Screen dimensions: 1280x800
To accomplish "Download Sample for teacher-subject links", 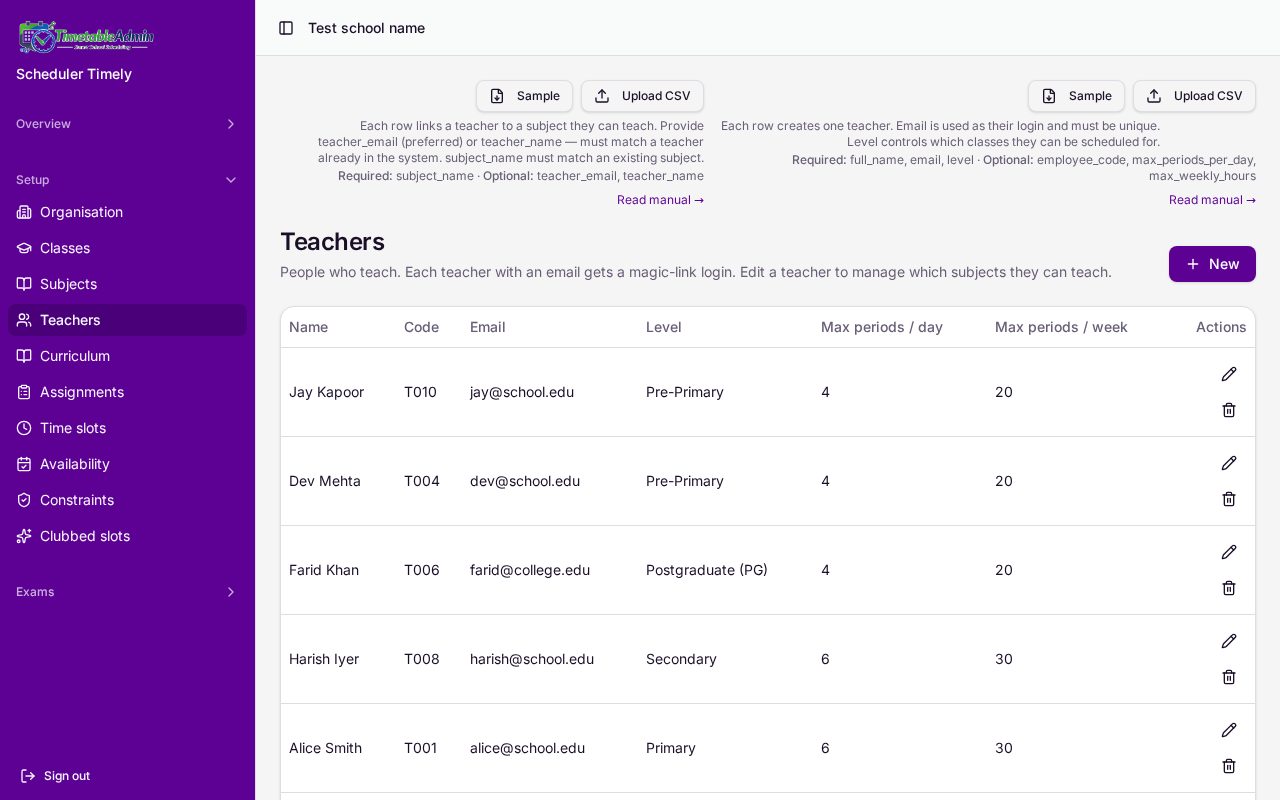I will click(524, 96).
